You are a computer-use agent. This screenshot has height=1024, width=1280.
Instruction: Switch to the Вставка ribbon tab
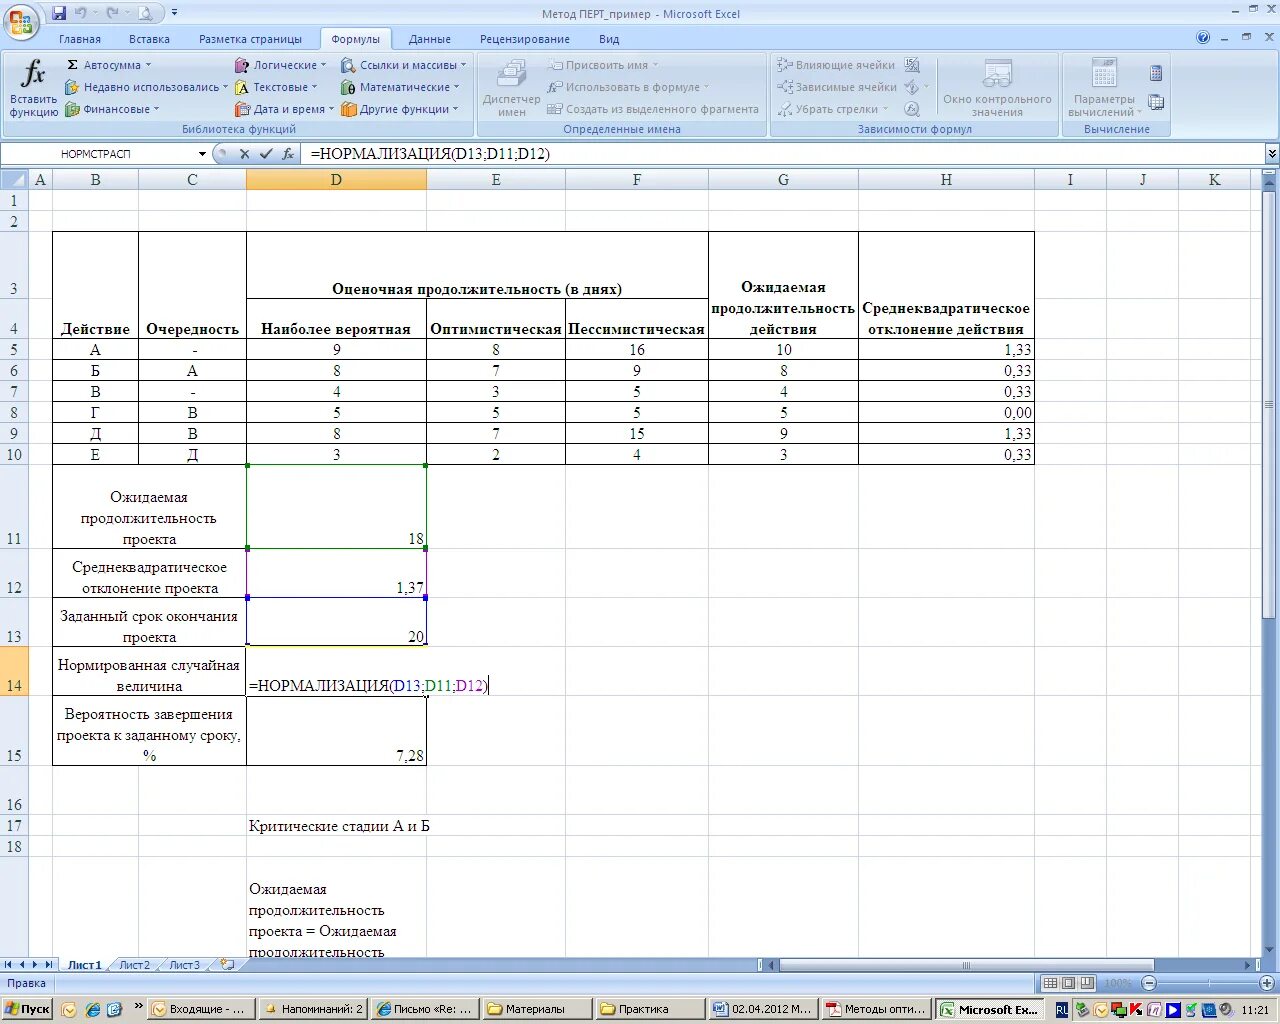tap(149, 39)
